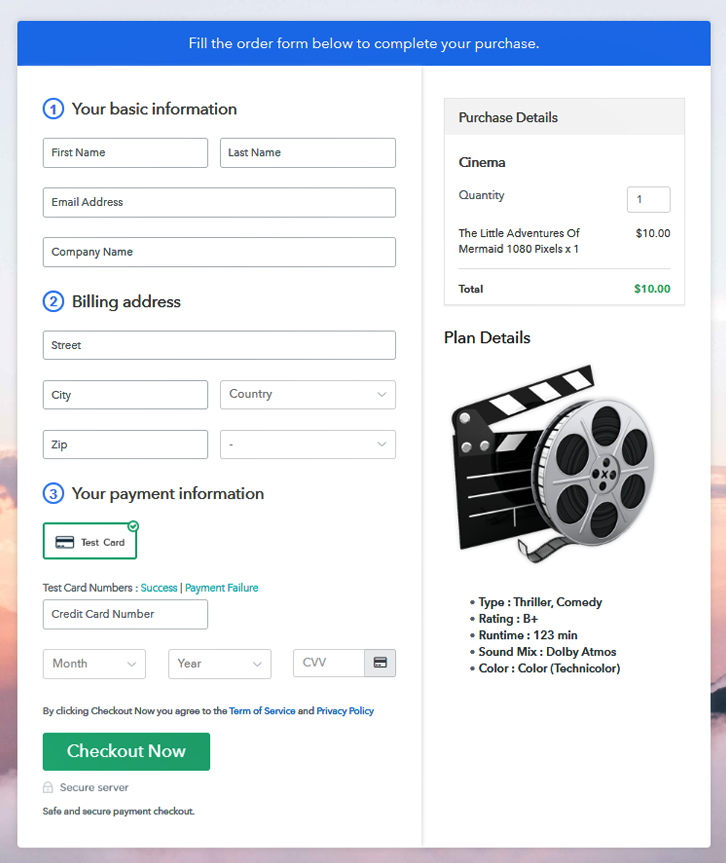Click 'Runtime : 123 min' text
Viewport: 726px width, 863px height.
pyautogui.click(x=528, y=635)
